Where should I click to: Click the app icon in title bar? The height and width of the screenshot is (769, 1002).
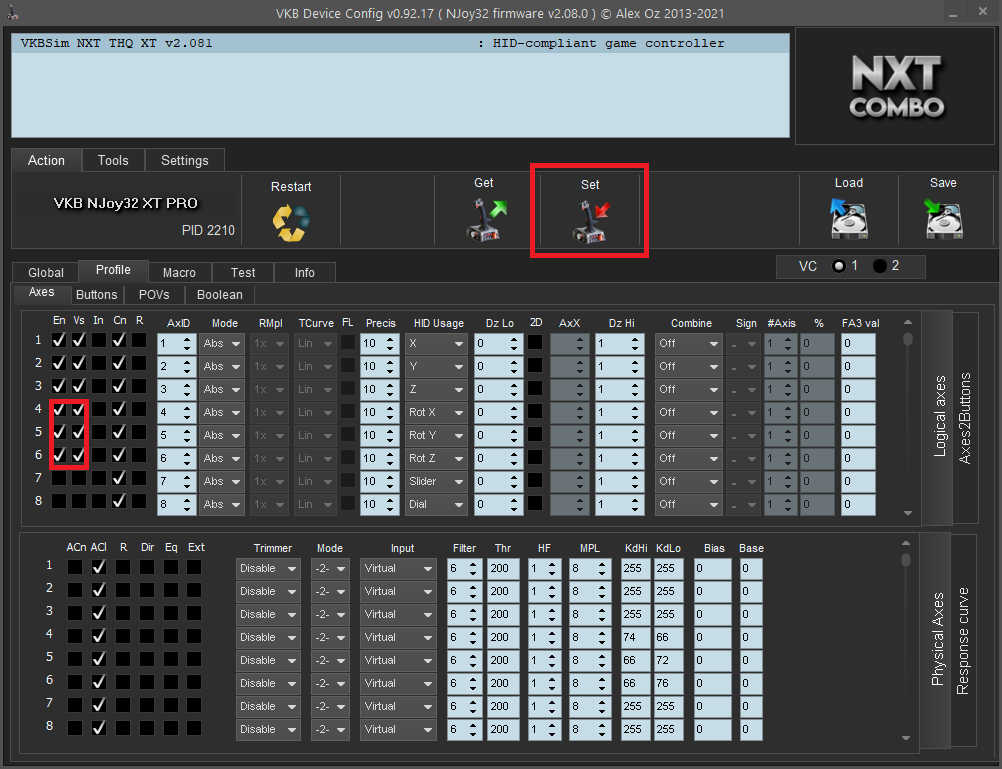click(x=12, y=13)
